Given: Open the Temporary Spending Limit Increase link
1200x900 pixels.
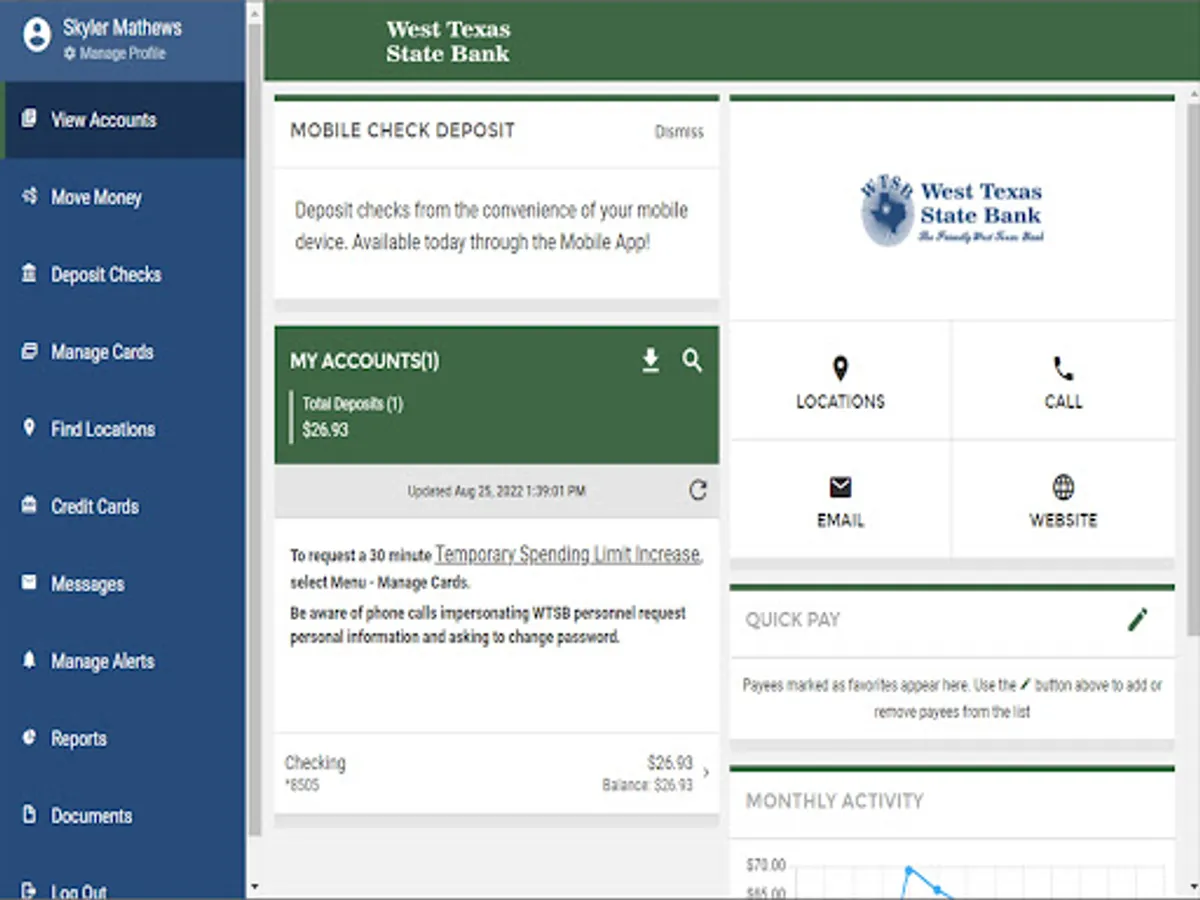Looking at the screenshot, I should 570,554.
